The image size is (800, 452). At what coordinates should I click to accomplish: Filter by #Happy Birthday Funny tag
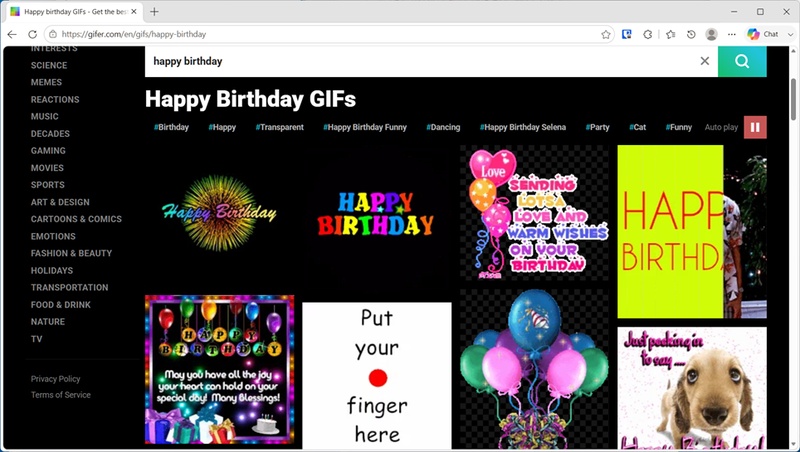[x=365, y=127]
